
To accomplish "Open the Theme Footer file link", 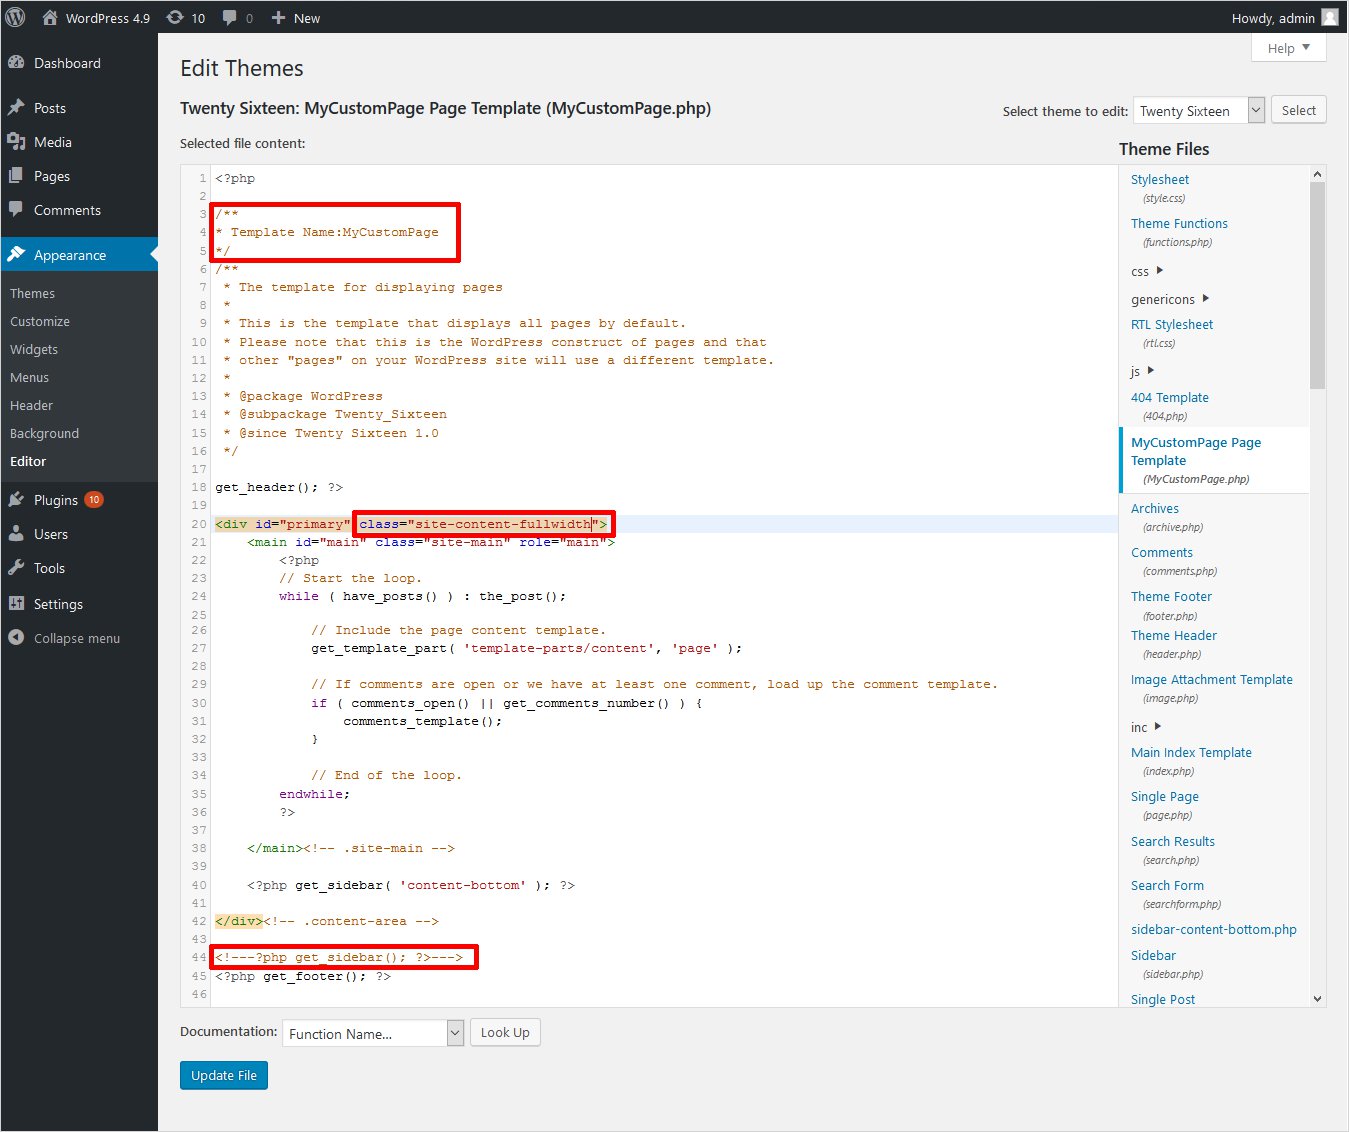I will [x=1171, y=596].
